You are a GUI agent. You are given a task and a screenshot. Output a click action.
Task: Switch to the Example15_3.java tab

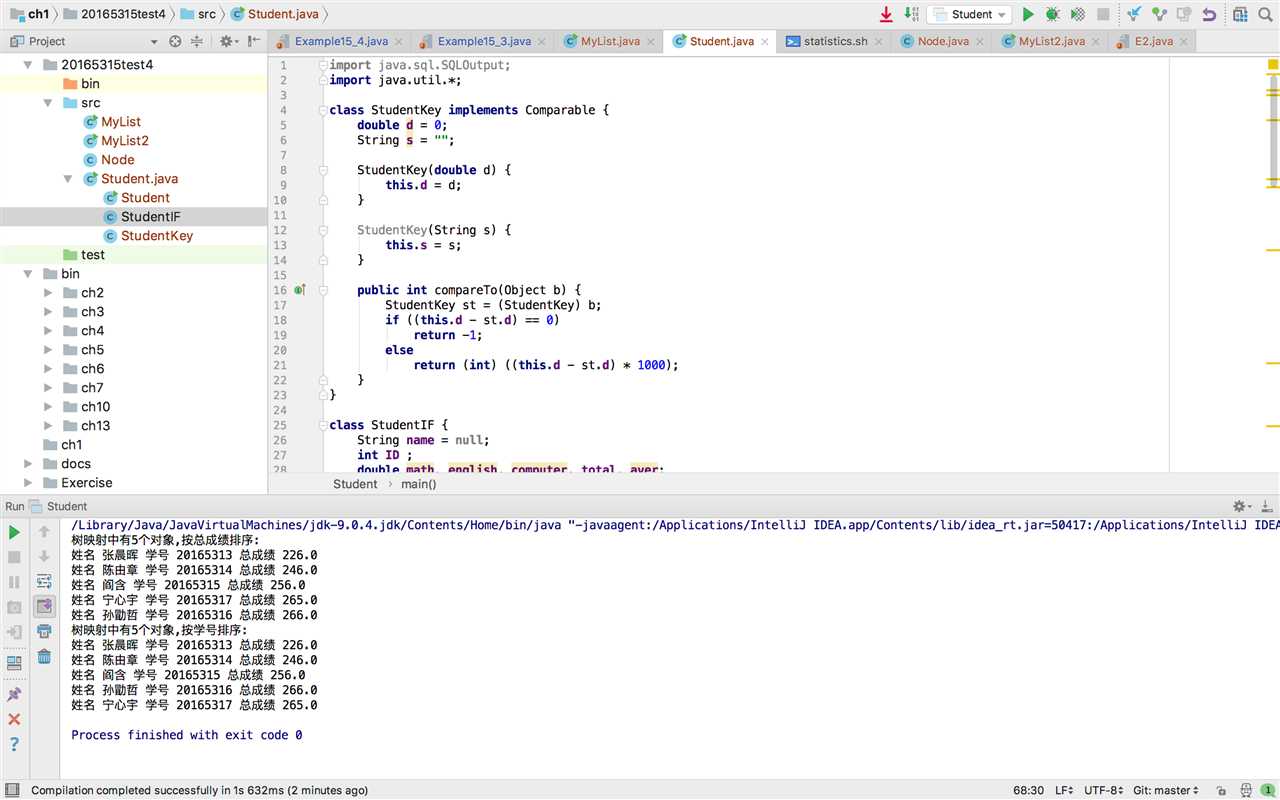[484, 41]
